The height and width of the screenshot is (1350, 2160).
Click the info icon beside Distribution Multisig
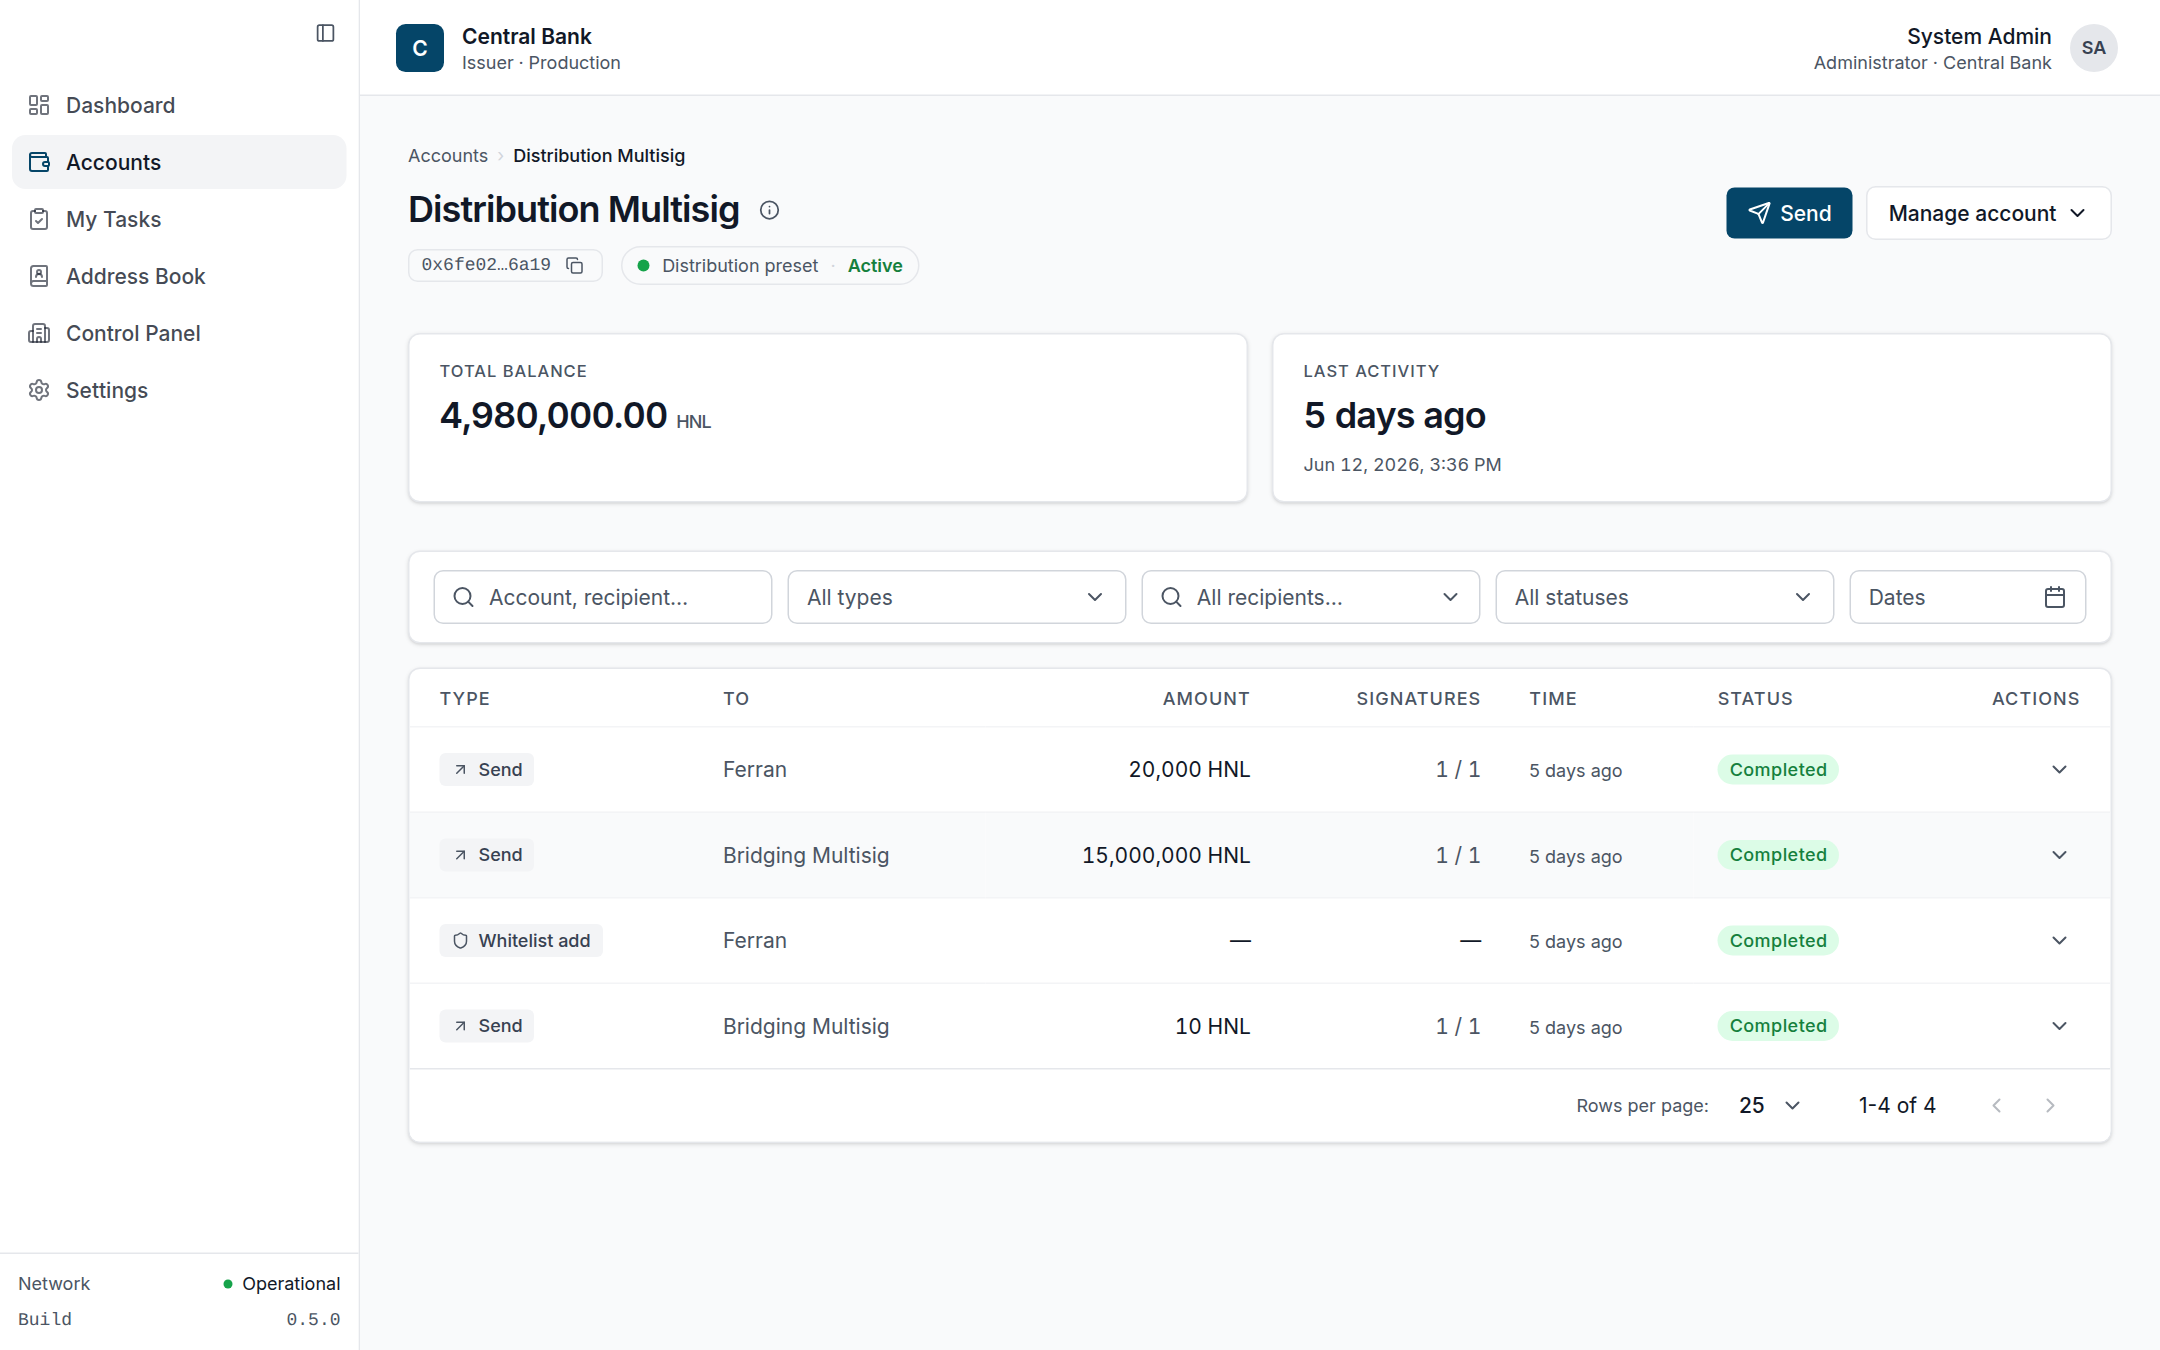769,210
